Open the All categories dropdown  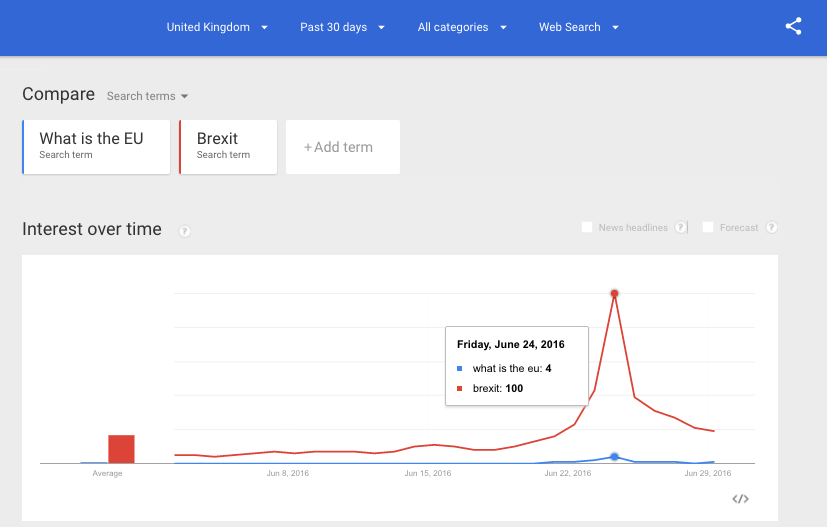click(x=462, y=27)
